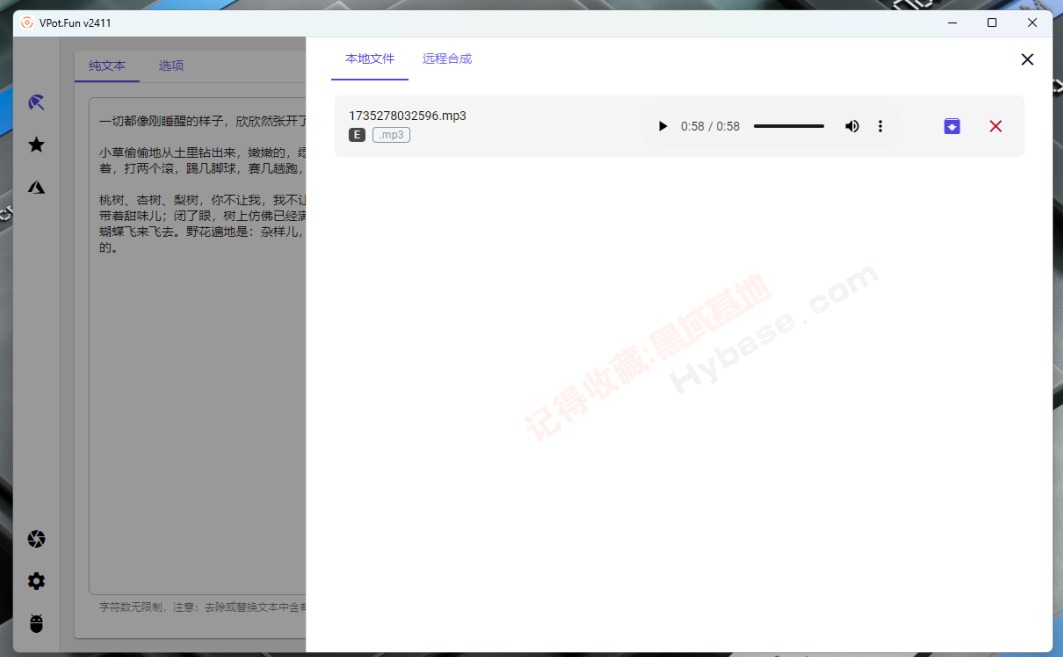Open the 纯文本 tab
Viewport: 1063px width, 657px height.
[107, 66]
